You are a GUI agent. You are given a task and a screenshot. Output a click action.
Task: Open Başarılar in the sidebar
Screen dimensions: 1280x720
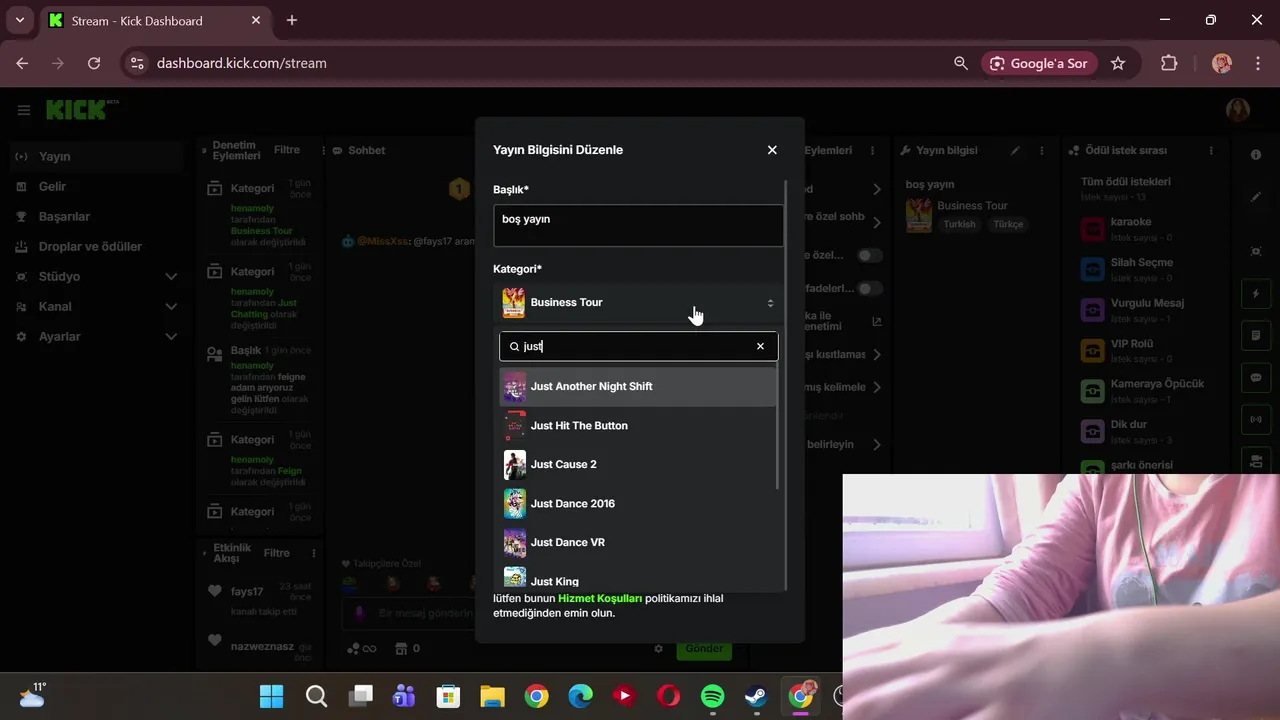96,217
